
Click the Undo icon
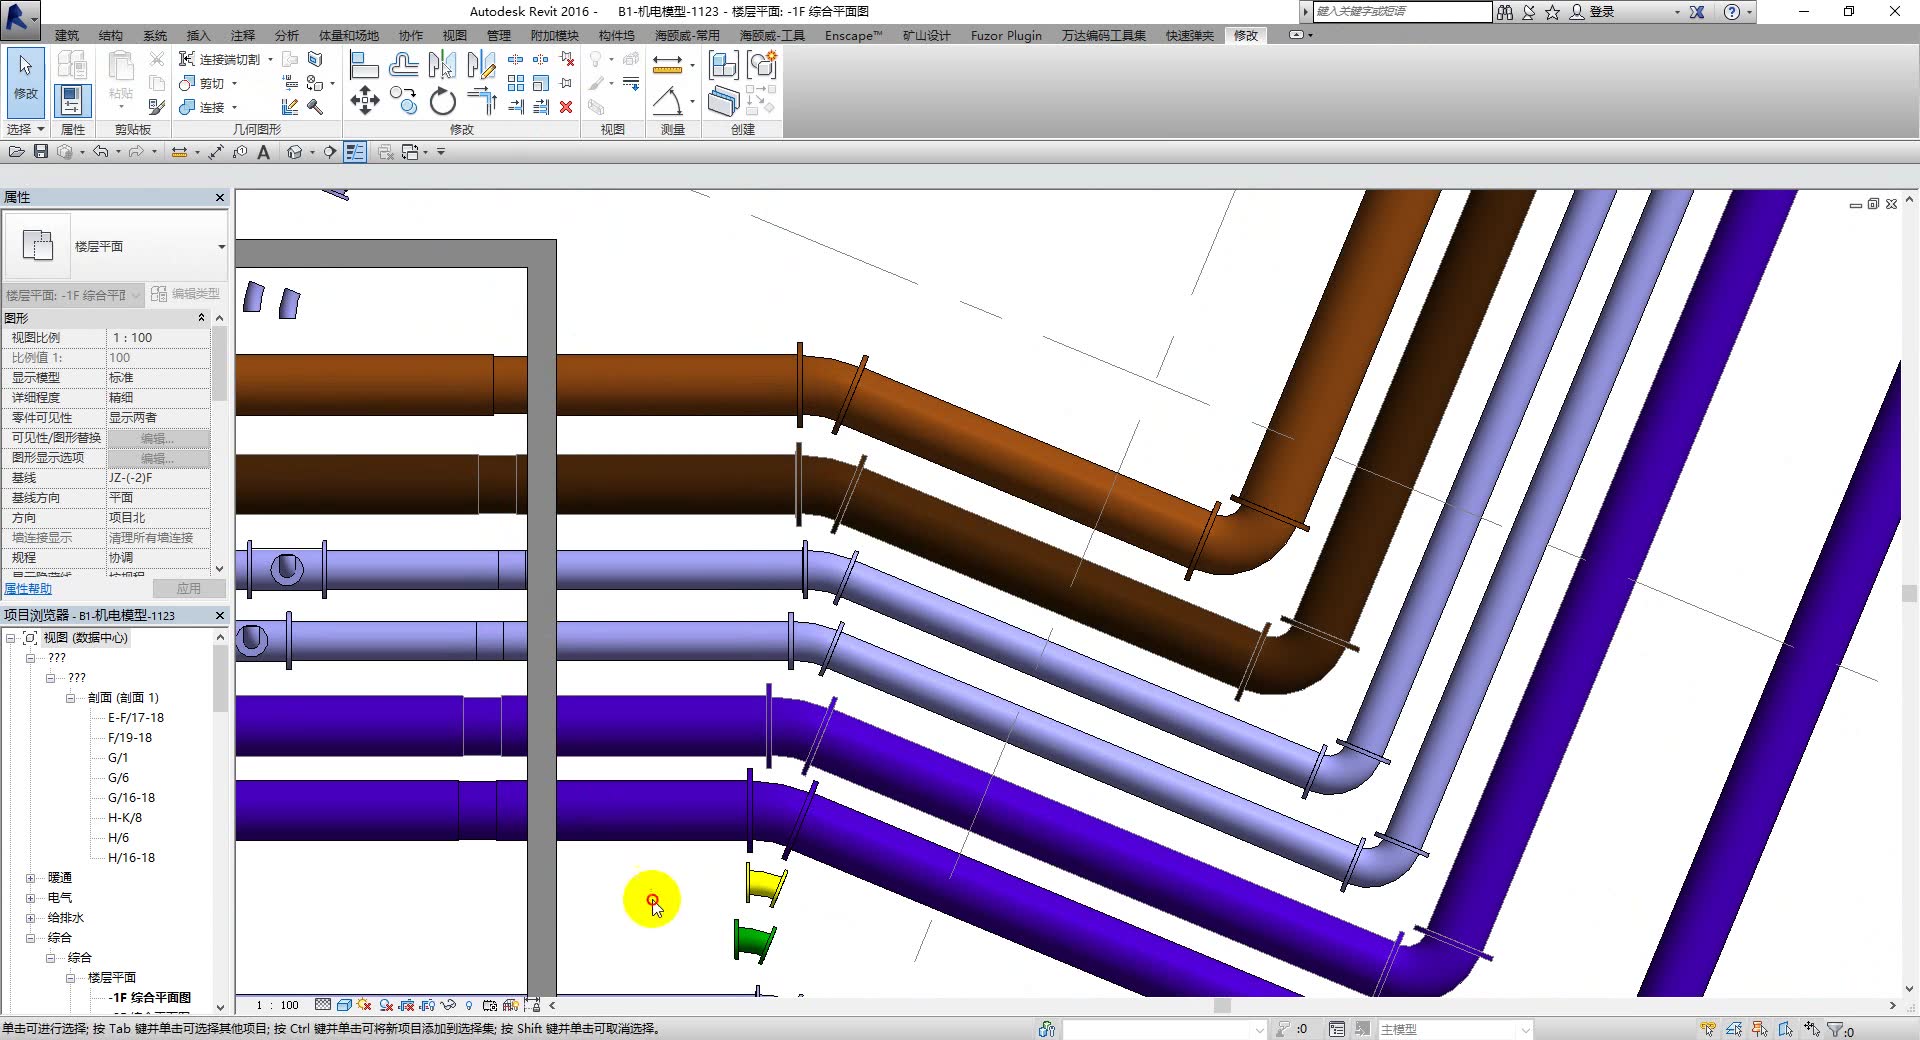[101, 151]
